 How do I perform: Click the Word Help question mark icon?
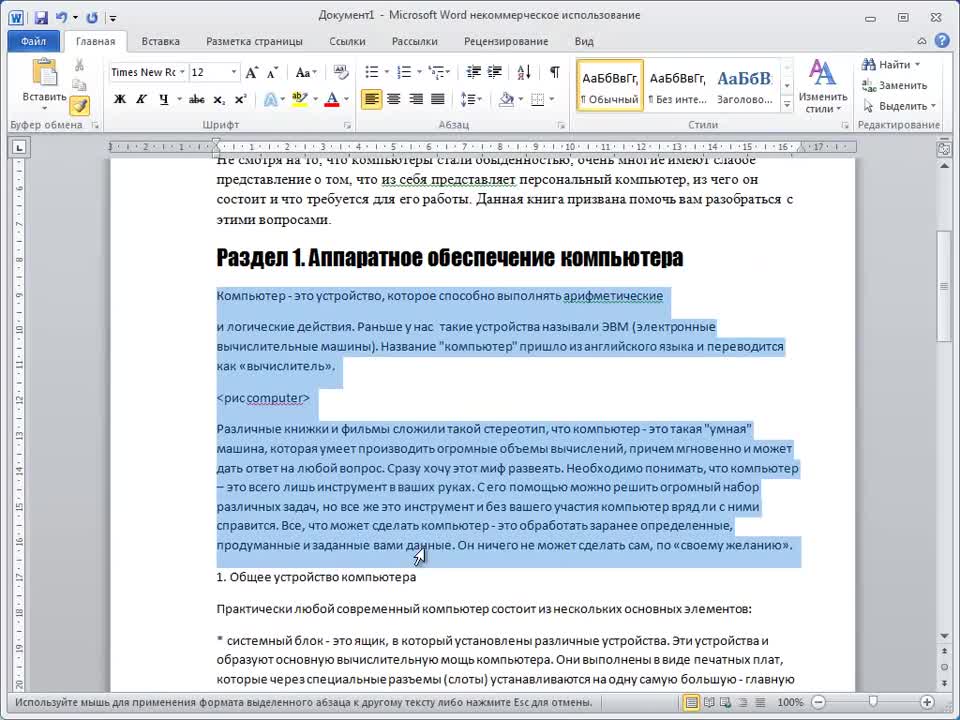942,41
